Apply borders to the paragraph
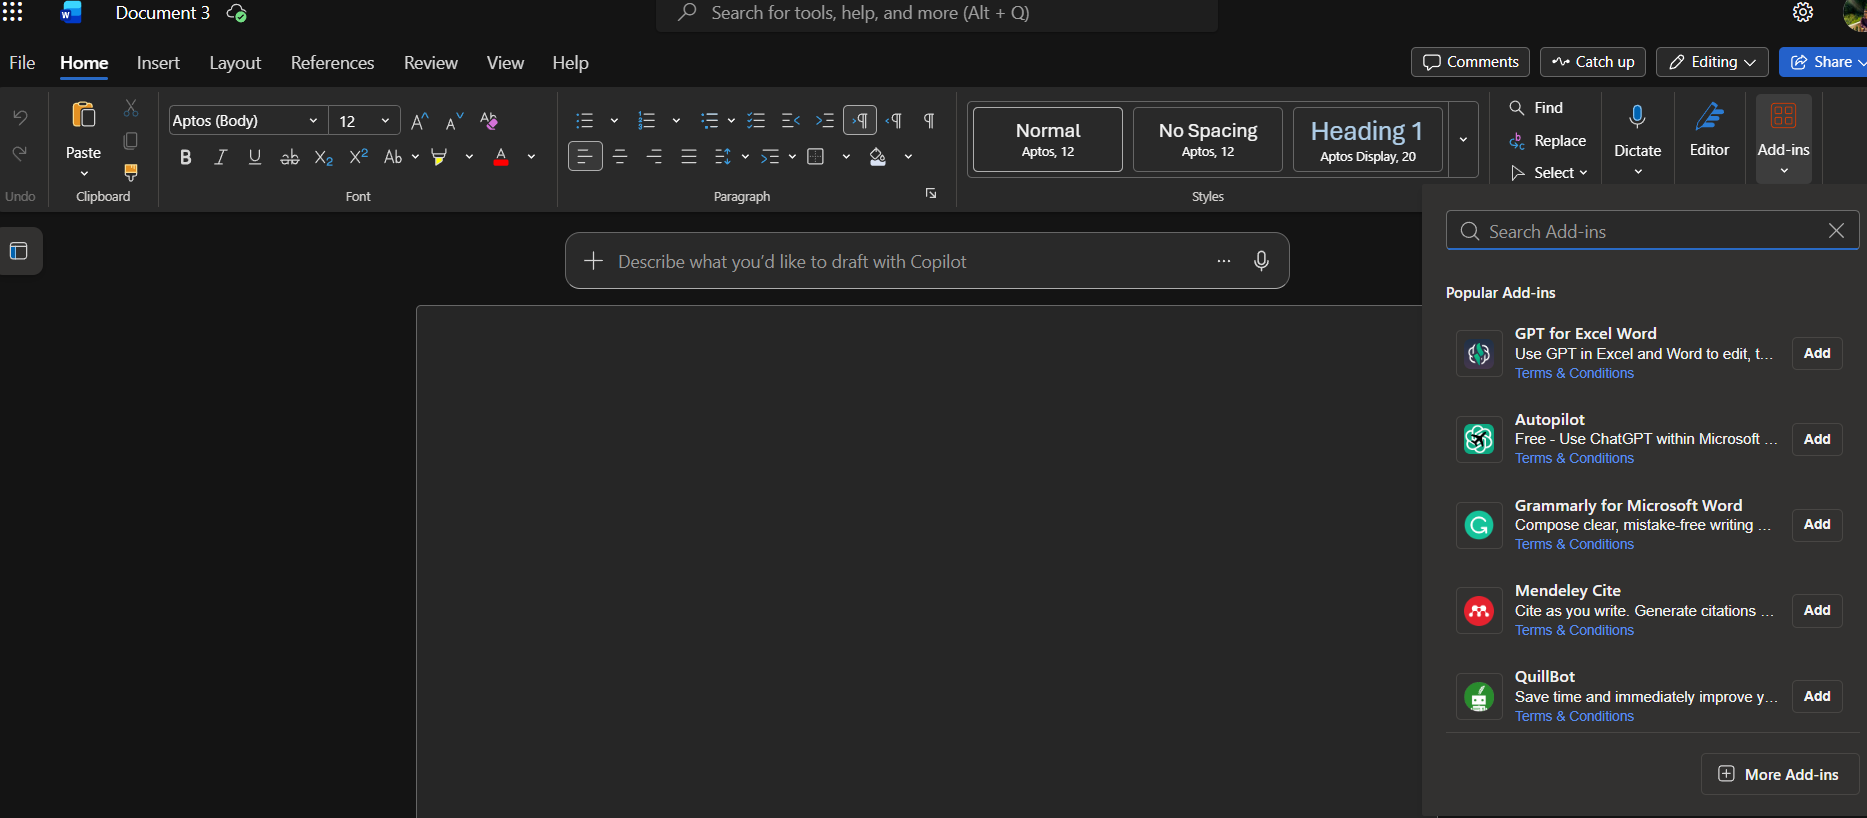1867x818 pixels. coord(816,157)
